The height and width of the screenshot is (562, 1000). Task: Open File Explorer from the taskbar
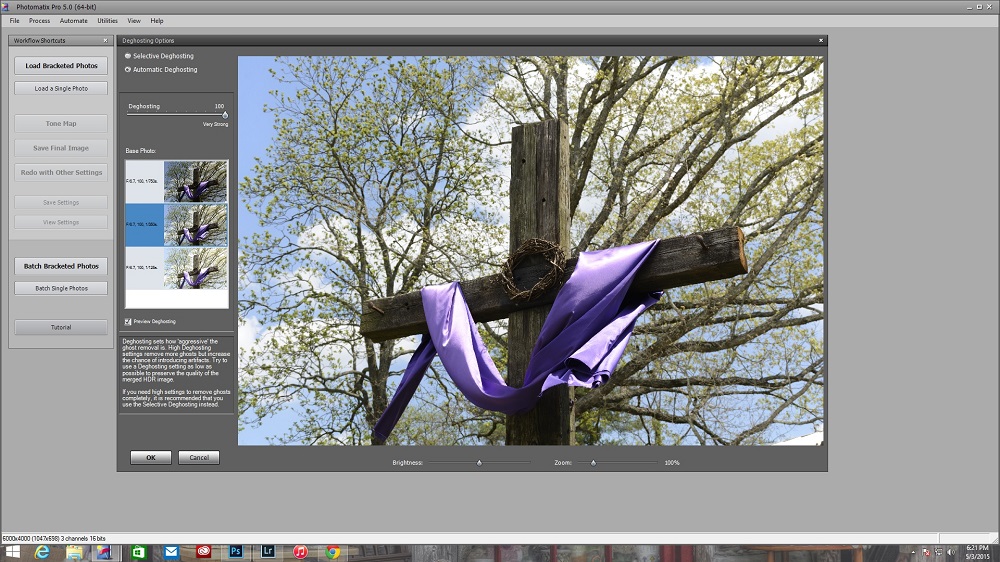click(x=73, y=552)
